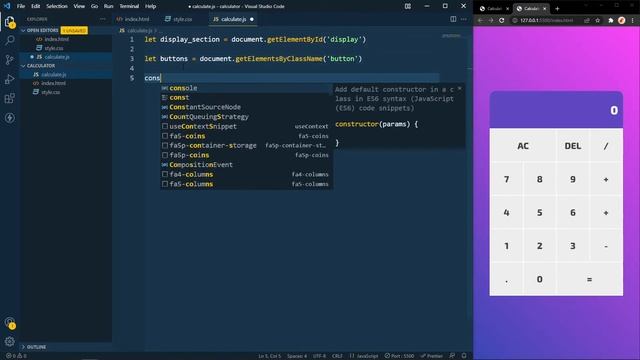Choose 'ConstantSourceNode' suggestion
Viewport: 640px width, 360px height.
tap(247, 107)
